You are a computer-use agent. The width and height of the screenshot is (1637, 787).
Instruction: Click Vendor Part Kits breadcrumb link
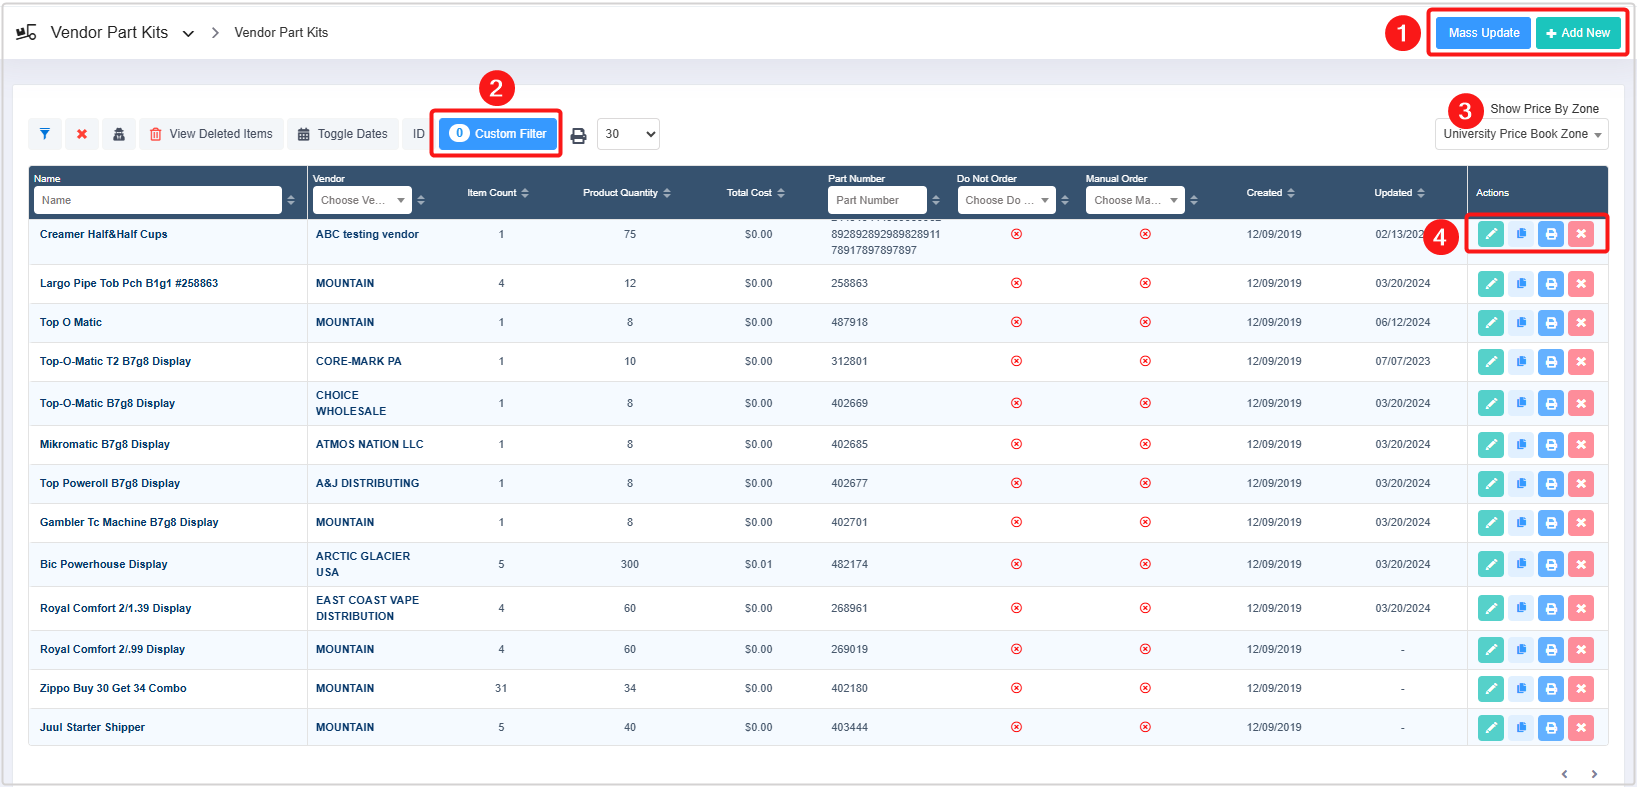point(281,33)
